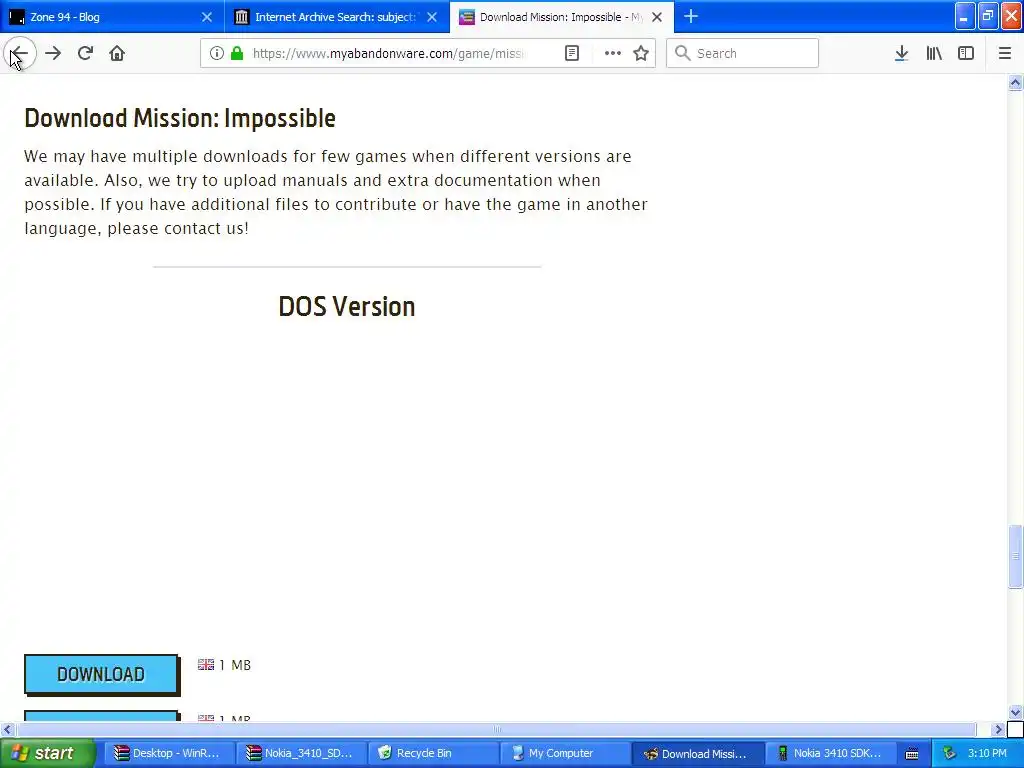Click the DOS Version heading
1024x768 pixels.
tap(347, 306)
